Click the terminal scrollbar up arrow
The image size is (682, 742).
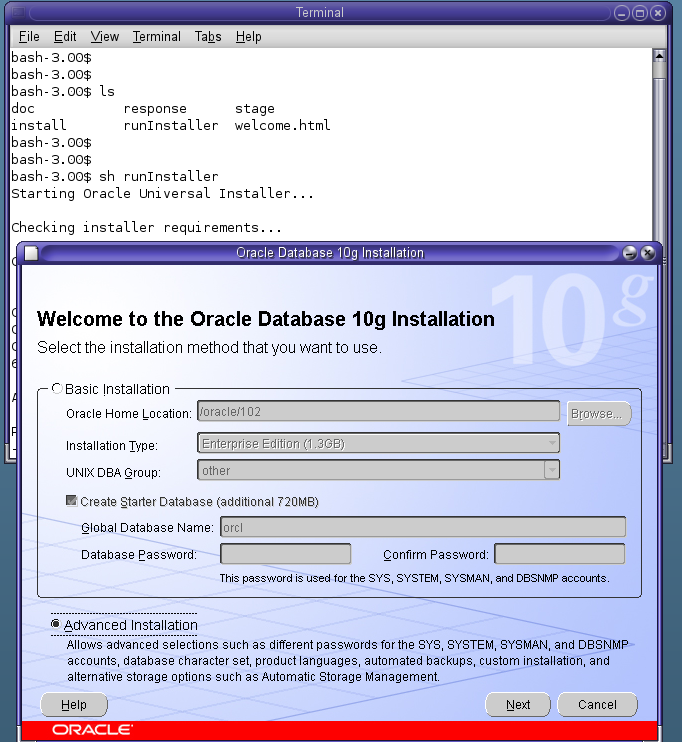[x=658, y=57]
